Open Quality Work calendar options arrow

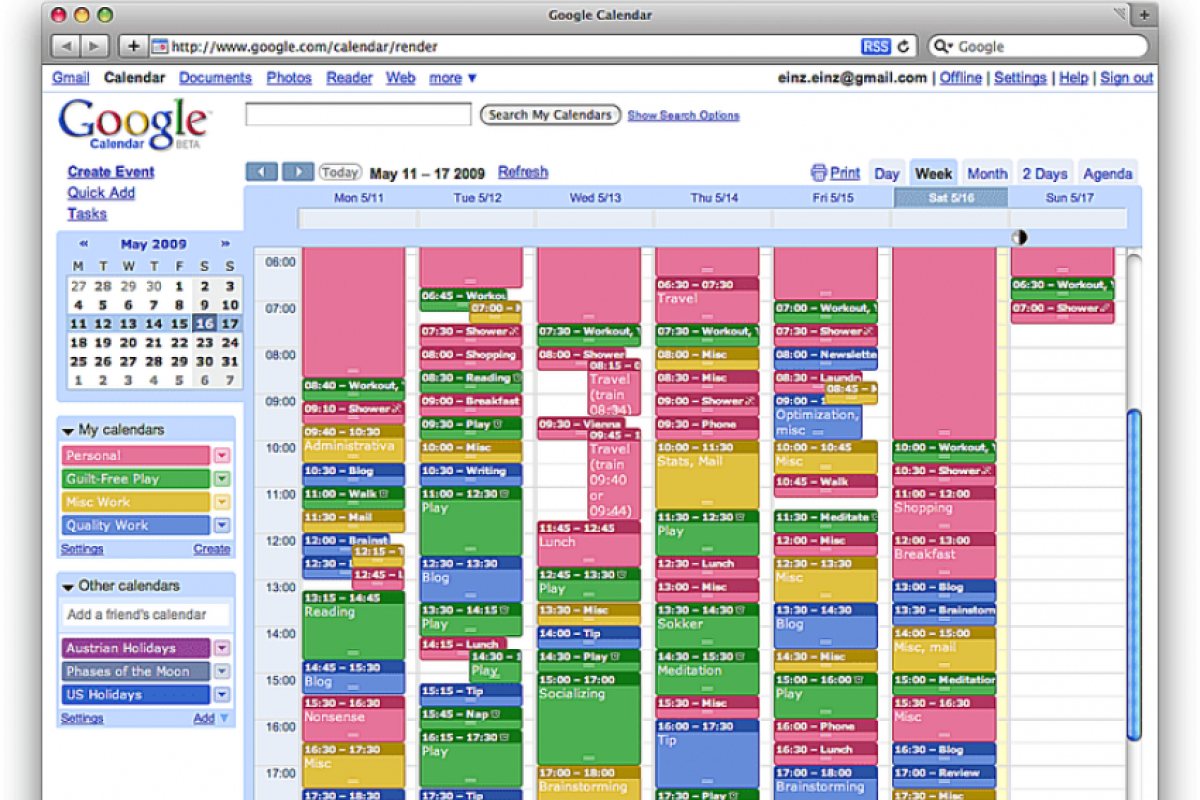click(222, 525)
